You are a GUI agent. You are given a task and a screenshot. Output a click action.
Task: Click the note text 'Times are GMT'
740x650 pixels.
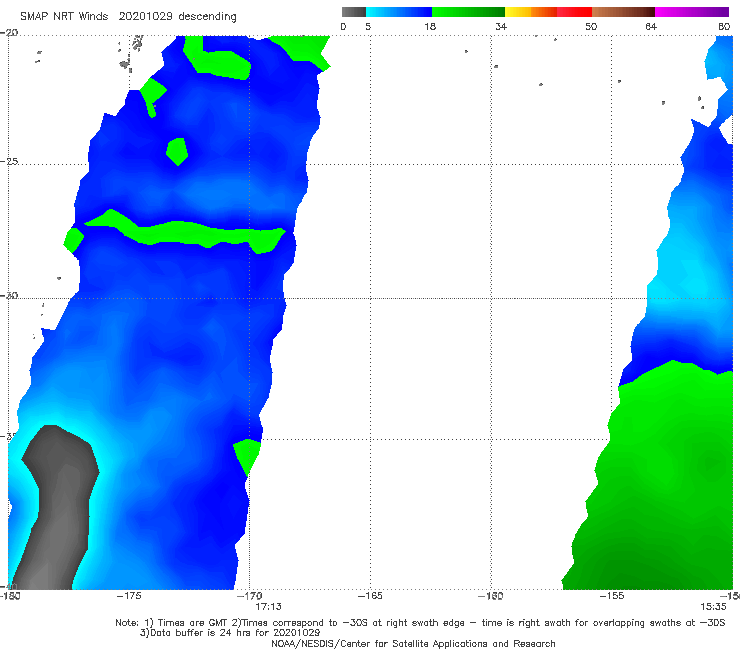click(191, 623)
